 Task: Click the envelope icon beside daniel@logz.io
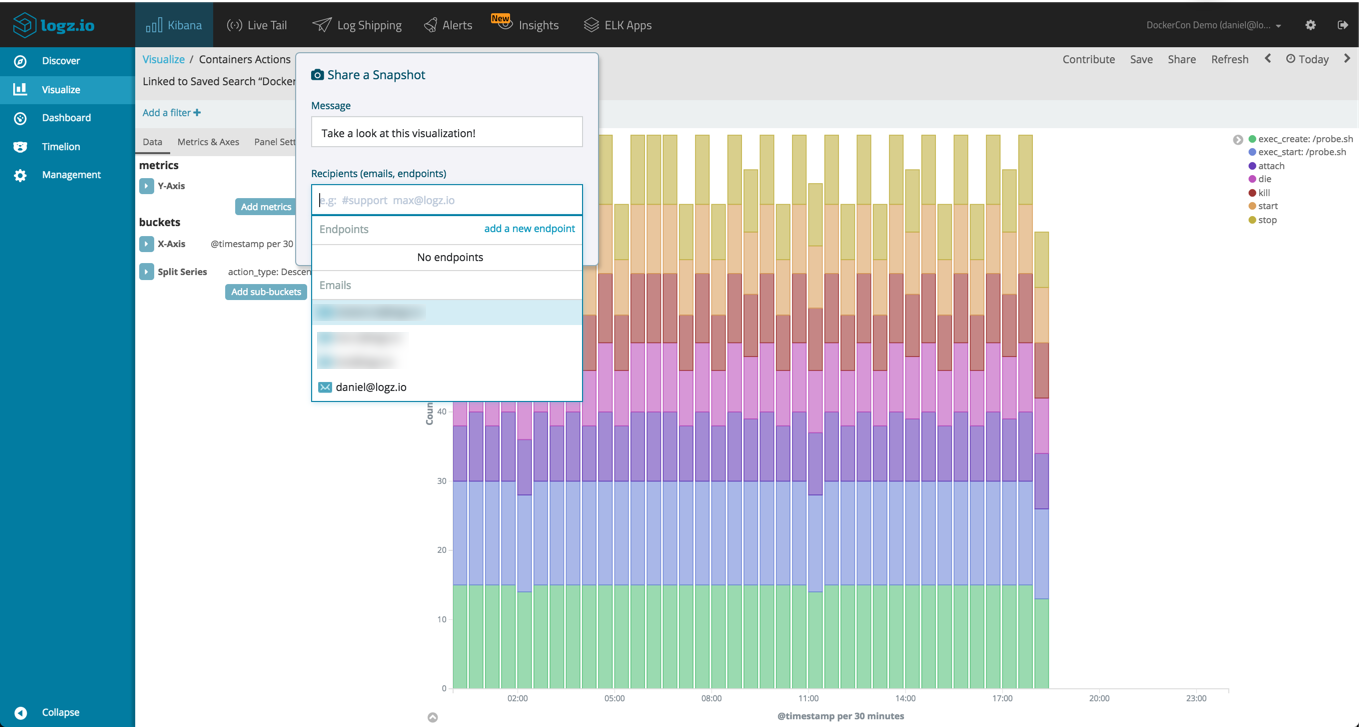(325, 387)
